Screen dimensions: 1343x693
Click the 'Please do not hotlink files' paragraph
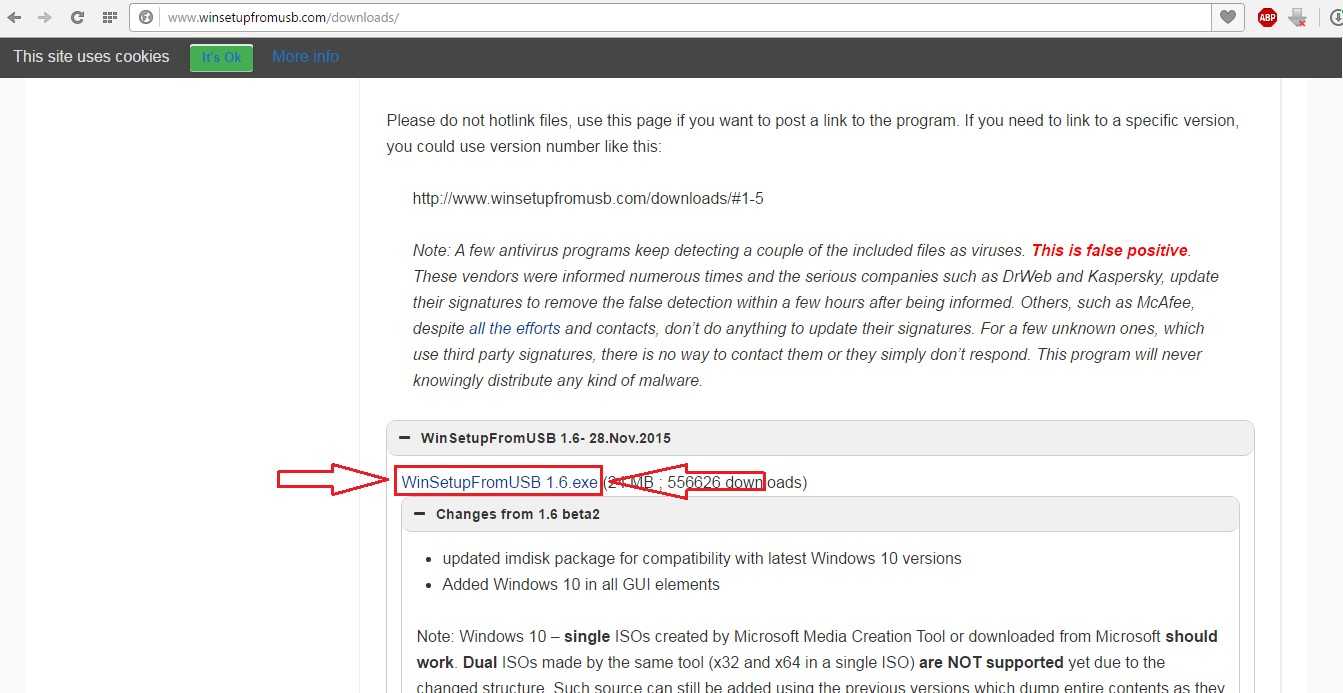click(813, 133)
